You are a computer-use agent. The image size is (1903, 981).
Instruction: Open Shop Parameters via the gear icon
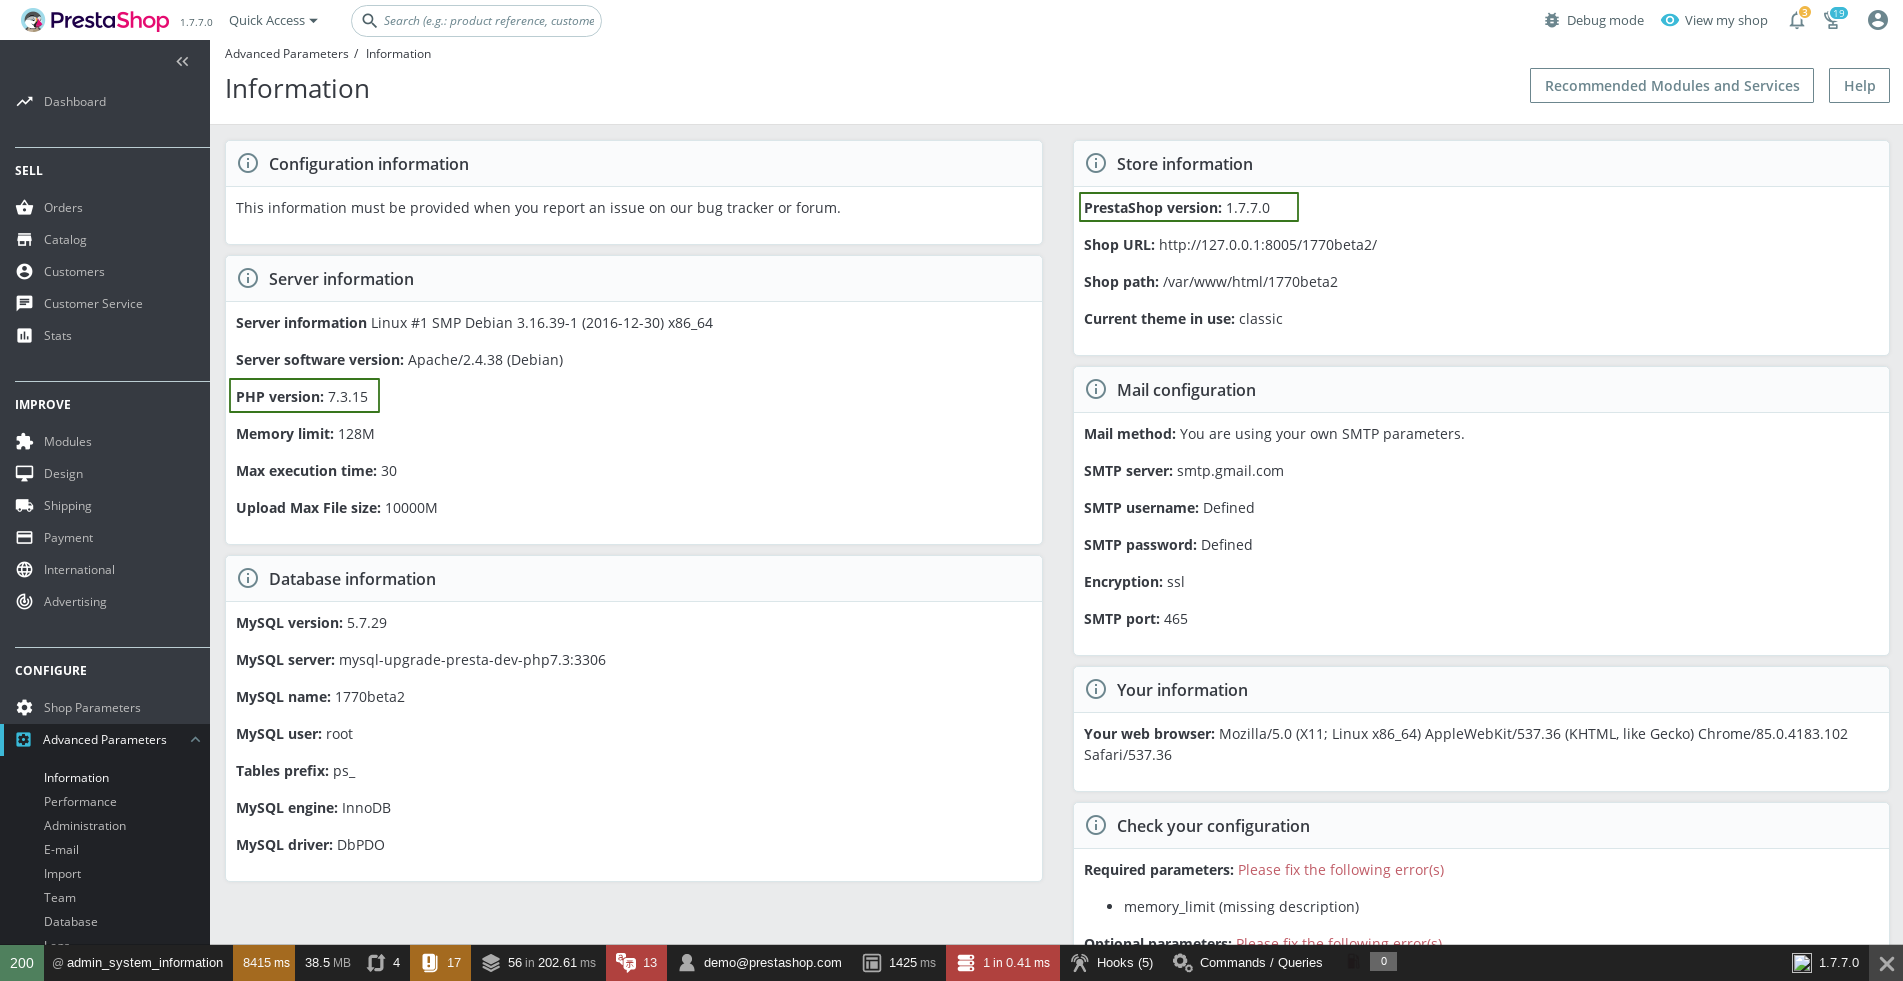click(25, 707)
